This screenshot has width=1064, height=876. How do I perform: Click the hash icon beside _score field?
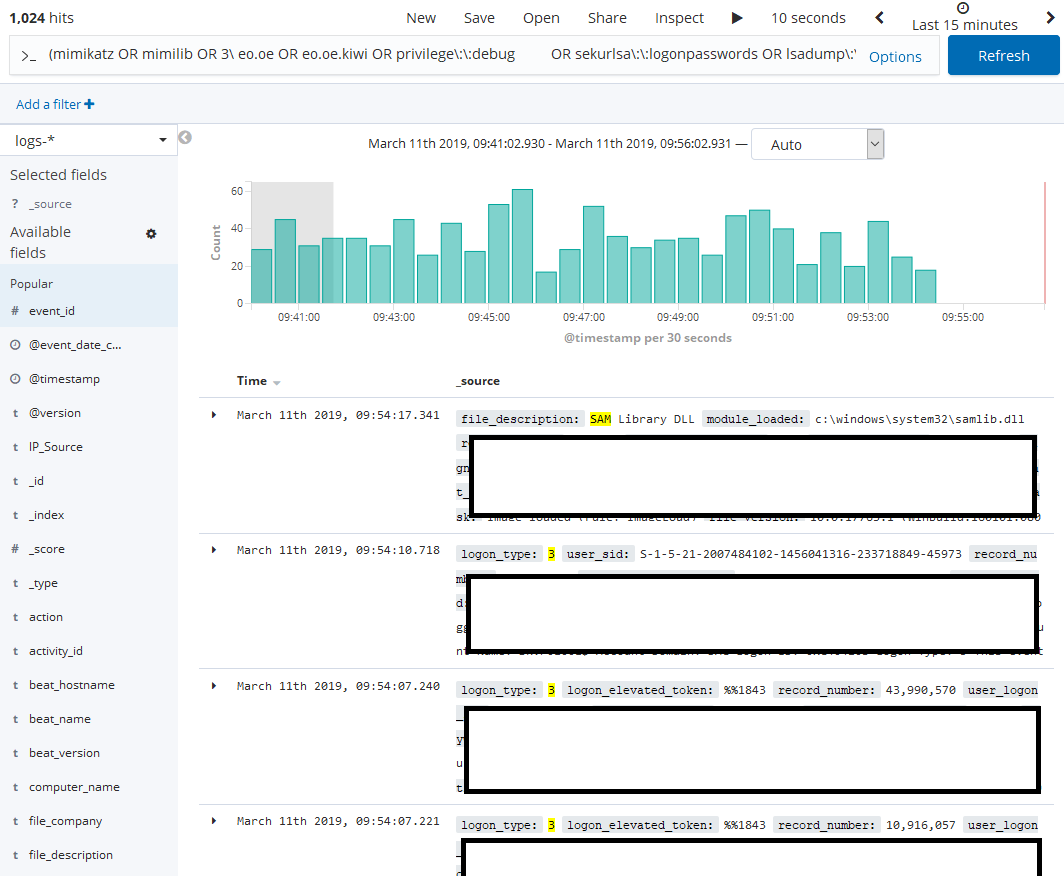[14, 548]
